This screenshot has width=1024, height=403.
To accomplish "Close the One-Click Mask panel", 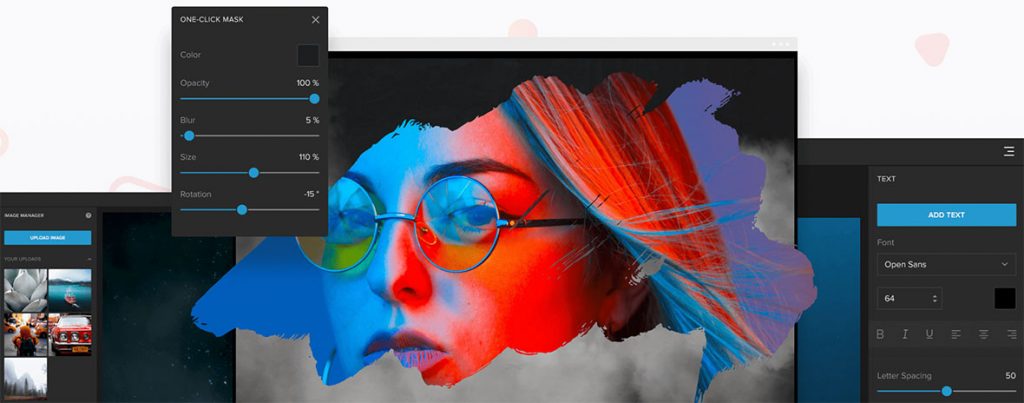I will (x=316, y=19).
